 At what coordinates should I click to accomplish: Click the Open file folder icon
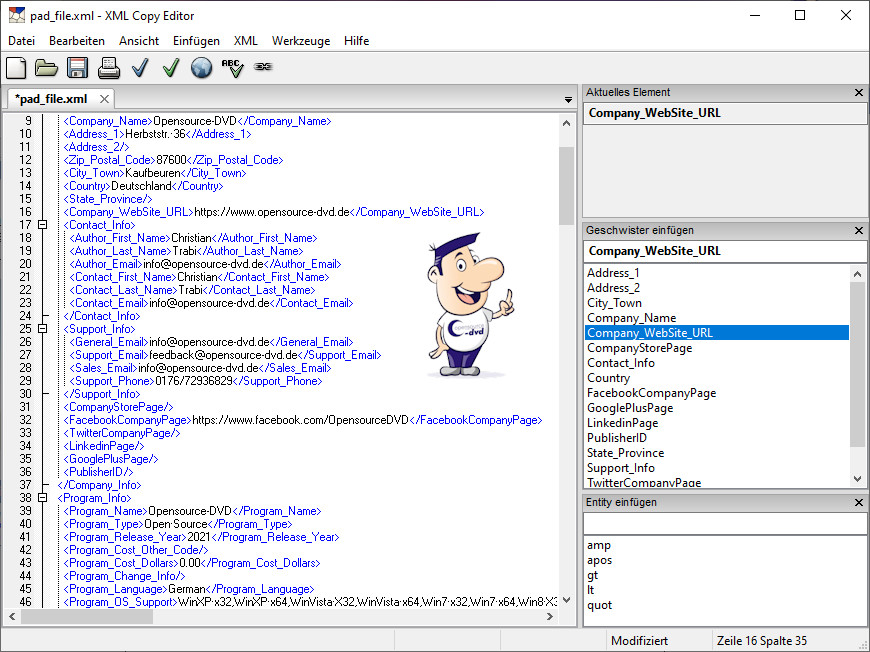46,68
